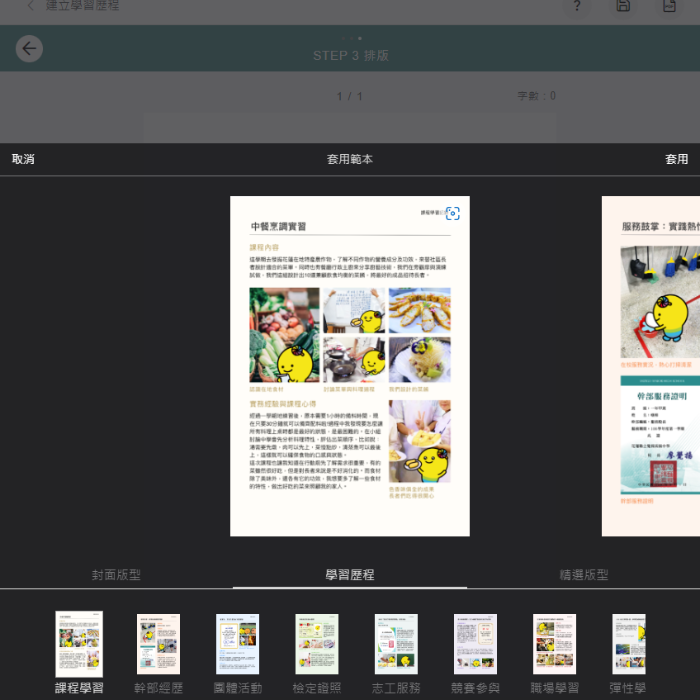
Task: Choose the 志工服務 template thumbnail
Action: [396, 644]
